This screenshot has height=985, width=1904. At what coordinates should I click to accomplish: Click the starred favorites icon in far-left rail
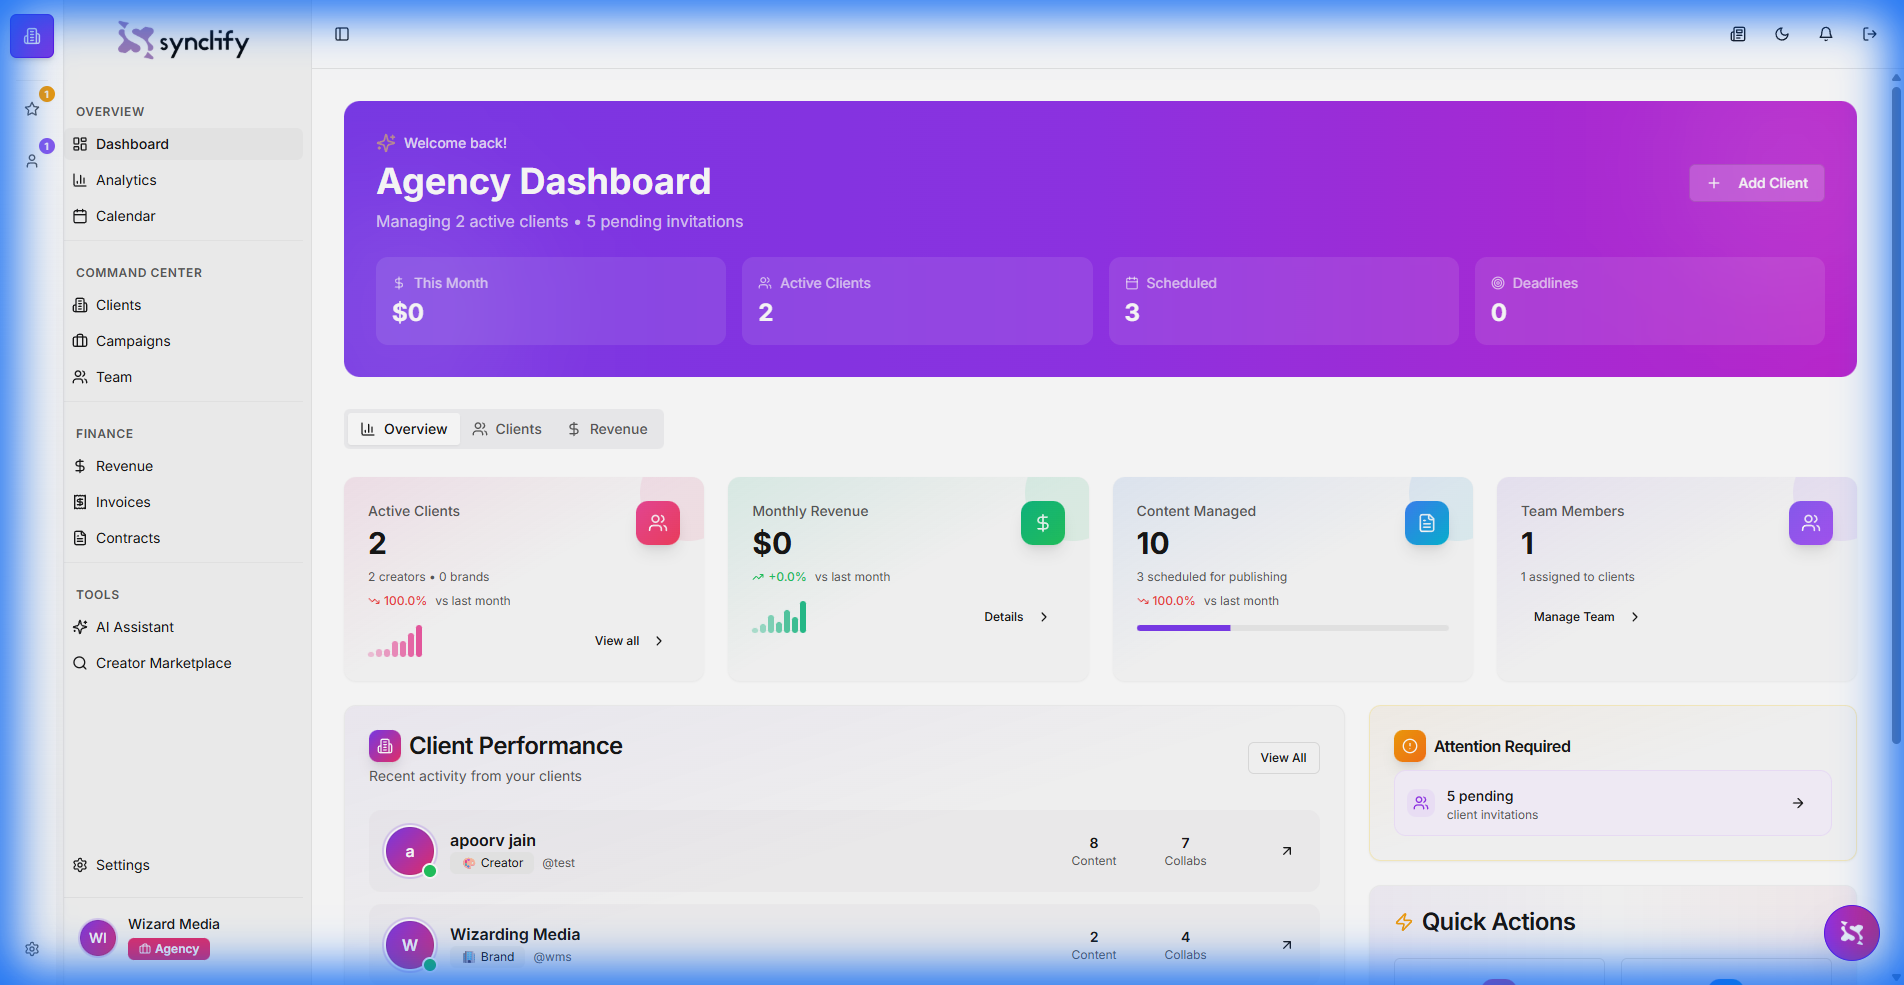point(31,108)
